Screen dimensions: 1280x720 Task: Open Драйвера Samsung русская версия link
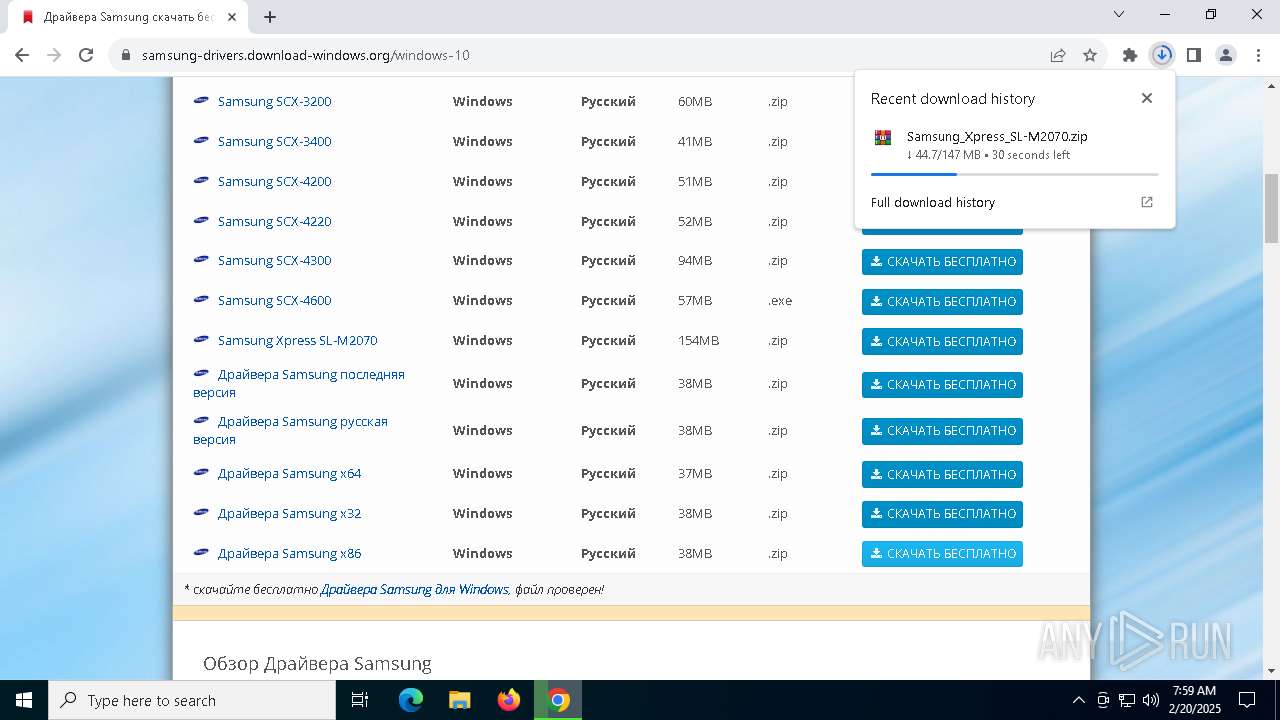(291, 430)
